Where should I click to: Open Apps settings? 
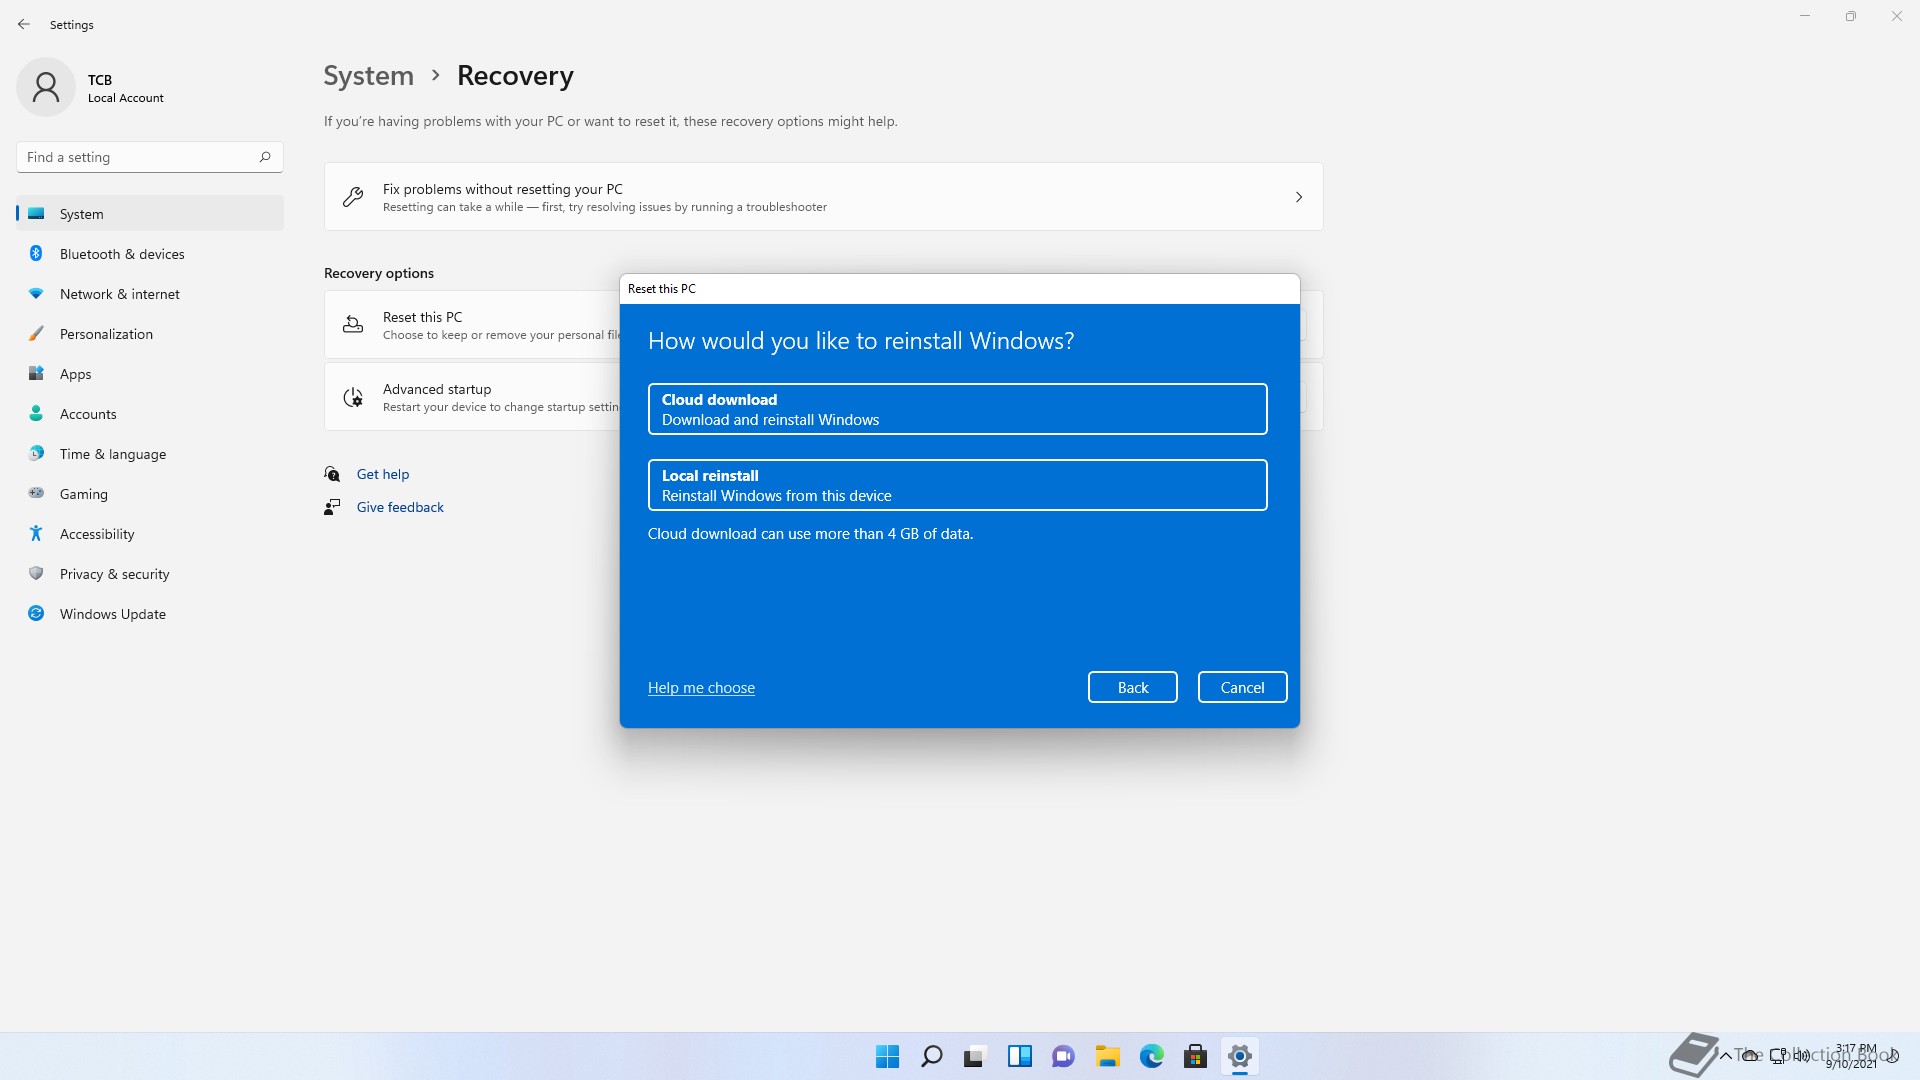(x=150, y=374)
